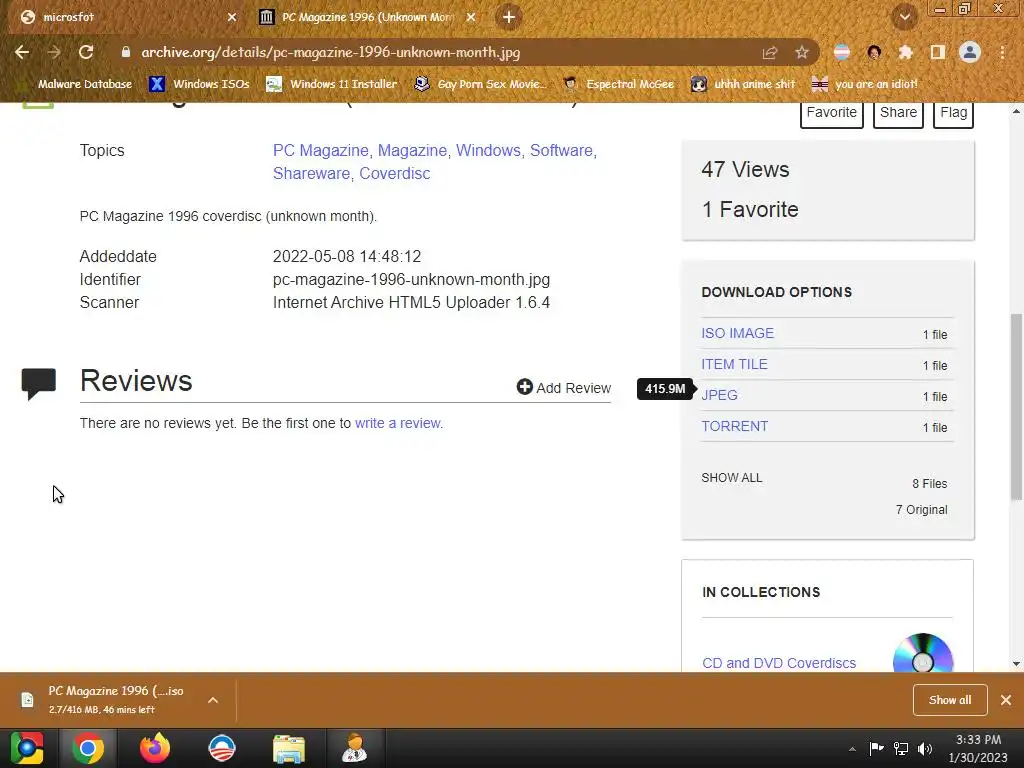Click the Share button
The image size is (1024, 768).
point(898,113)
